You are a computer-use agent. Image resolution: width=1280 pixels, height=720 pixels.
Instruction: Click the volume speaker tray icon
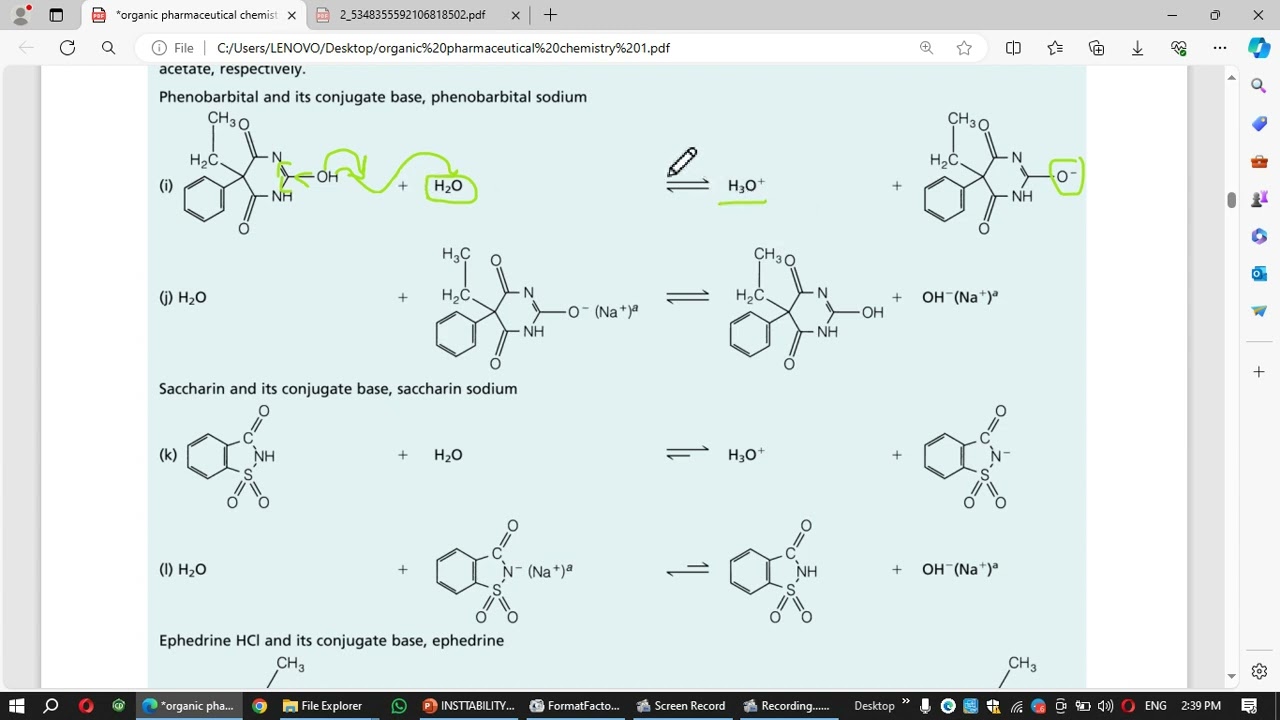point(1105,706)
